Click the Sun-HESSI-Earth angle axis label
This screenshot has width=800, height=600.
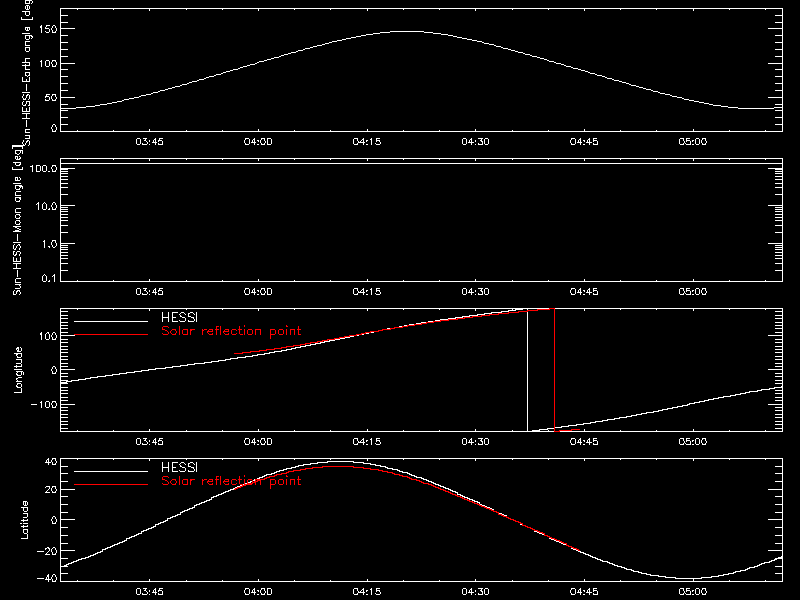pos(28,73)
